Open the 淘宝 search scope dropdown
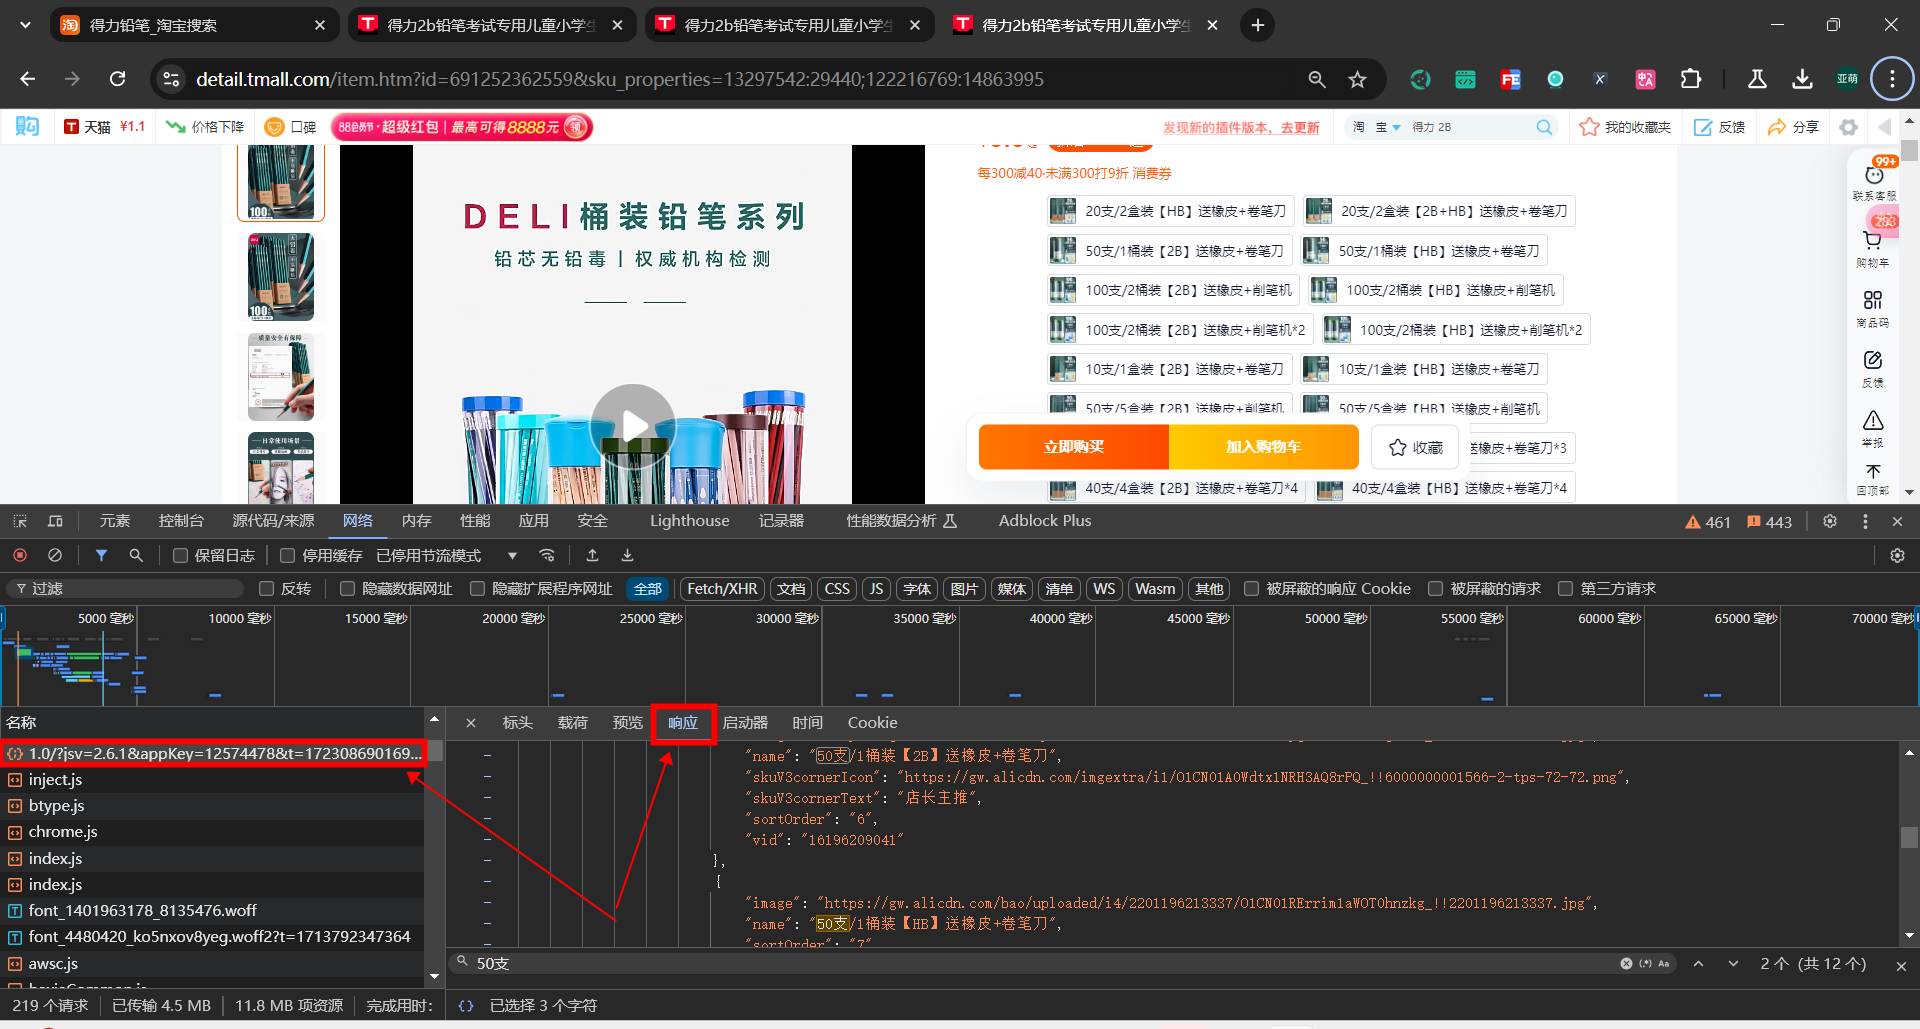Viewport: 1920px width, 1029px height. tap(1377, 127)
